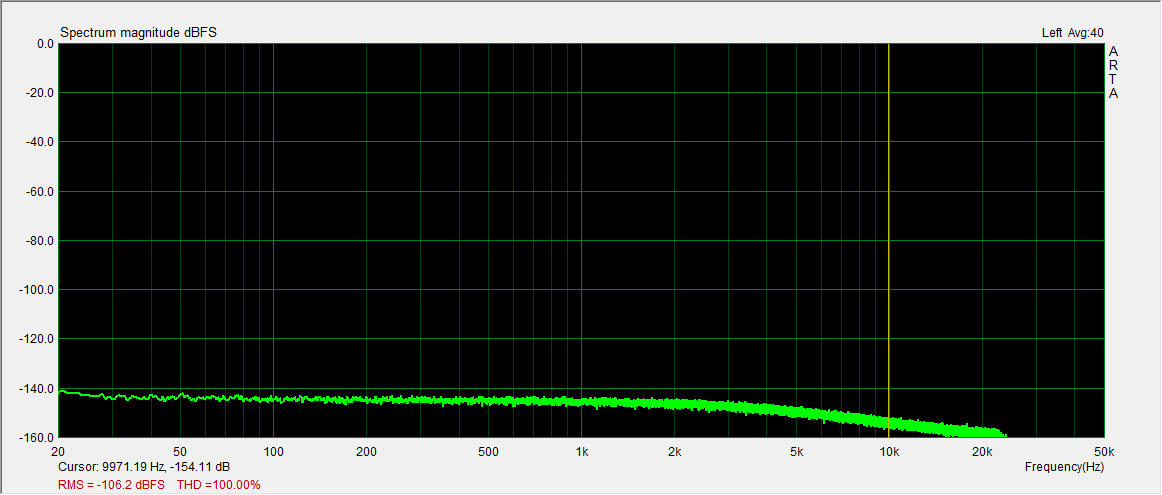The width and height of the screenshot is (1162, 495).
Task: Click the 'Frequency(Hz)' axis label
Action: pyautogui.click(x=1064, y=467)
